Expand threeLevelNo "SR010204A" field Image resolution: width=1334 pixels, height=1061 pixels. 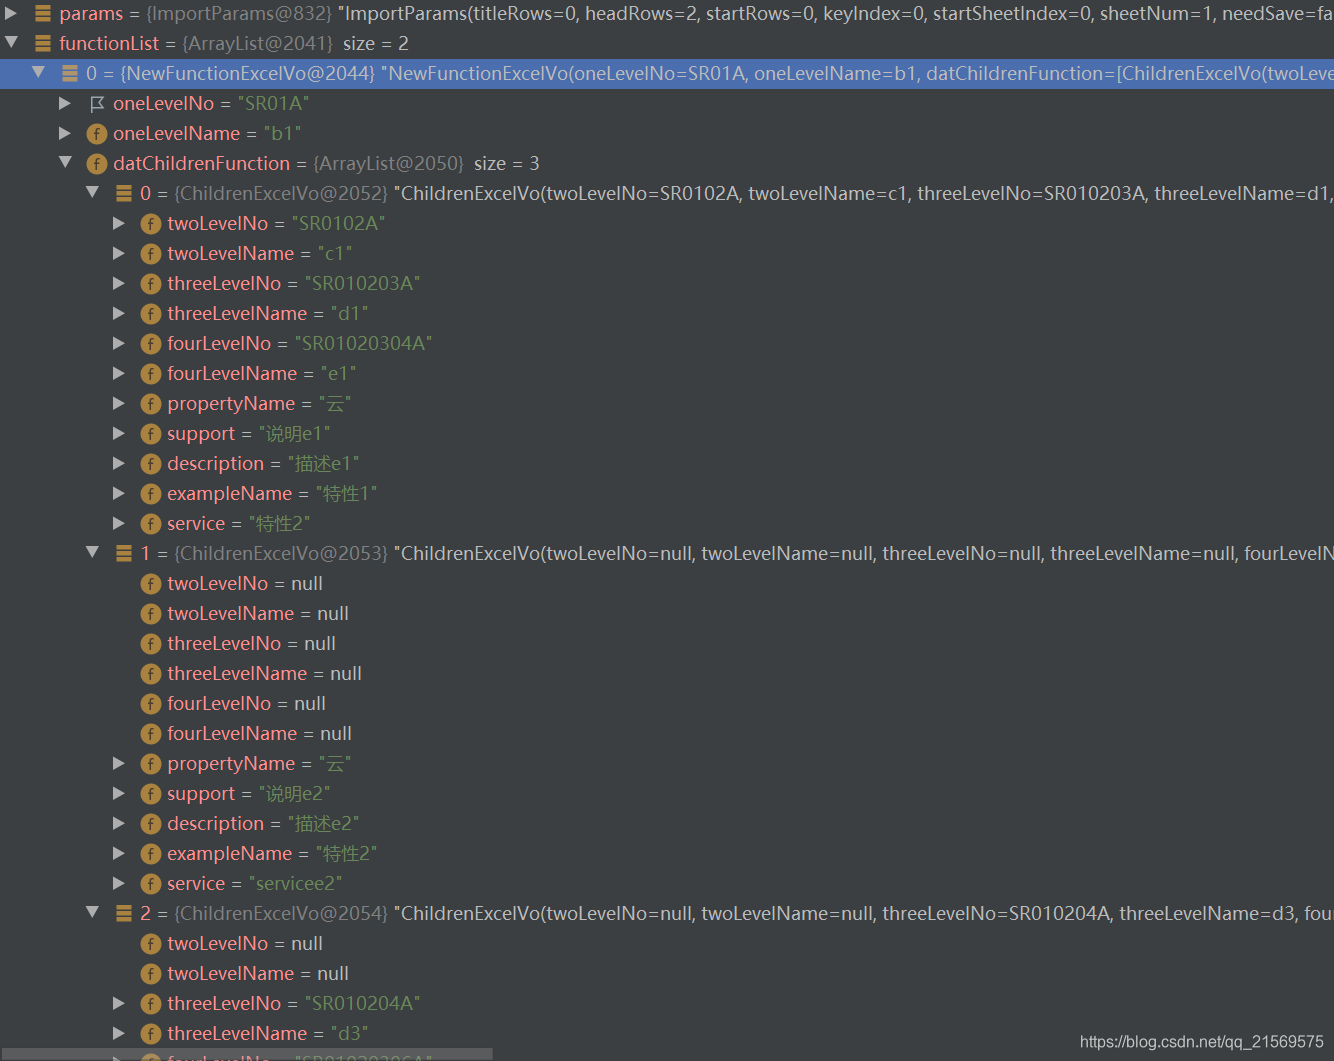pyautogui.click(x=119, y=1003)
